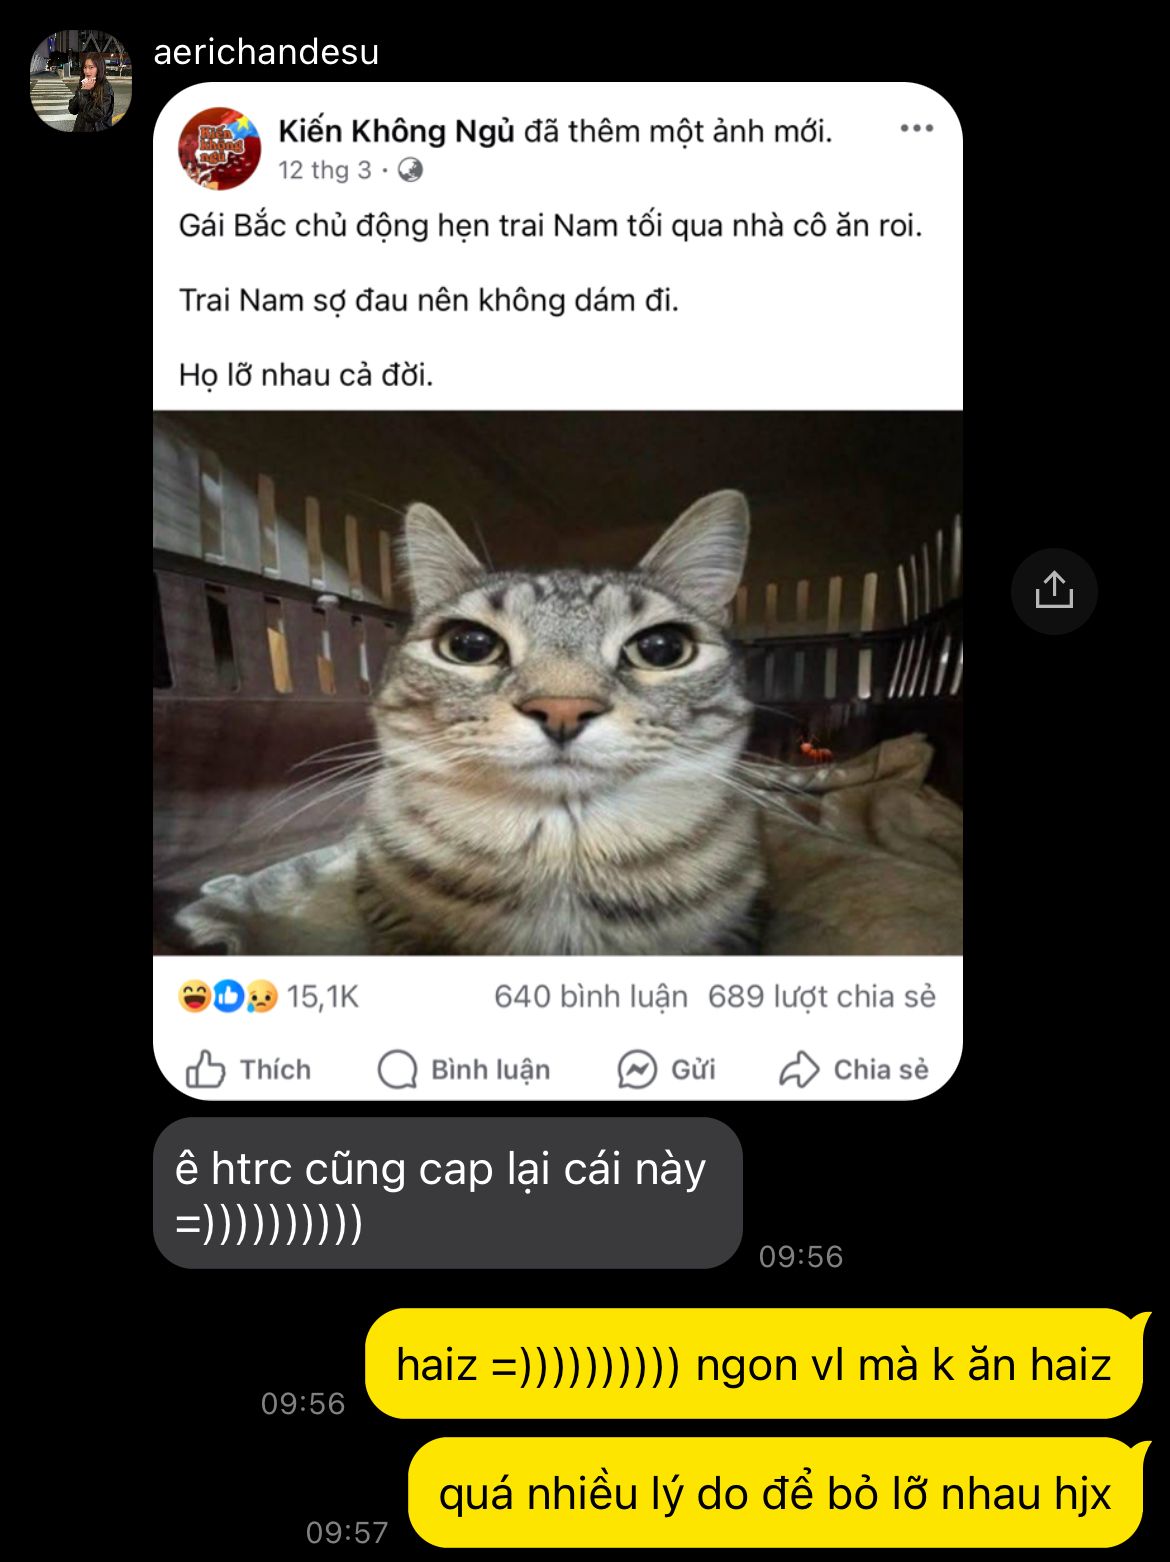Select the message 'ê htrc cũng cap lại cái này'
This screenshot has width=1170, height=1562.
pyautogui.click(x=448, y=1193)
